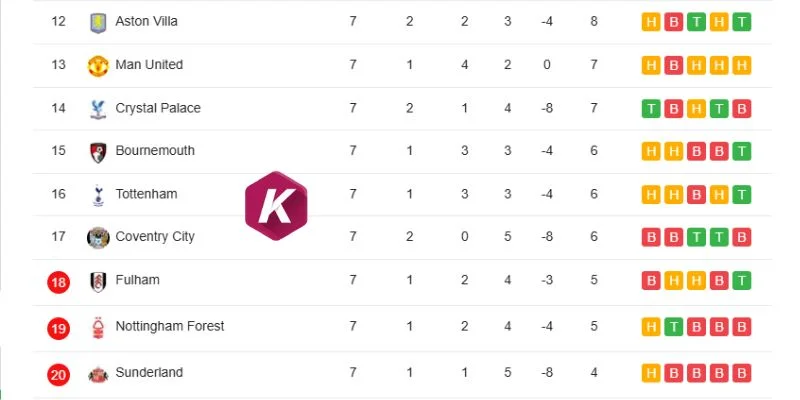
Task: Click the Fulham club crest
Action: (x=98, y=282)
